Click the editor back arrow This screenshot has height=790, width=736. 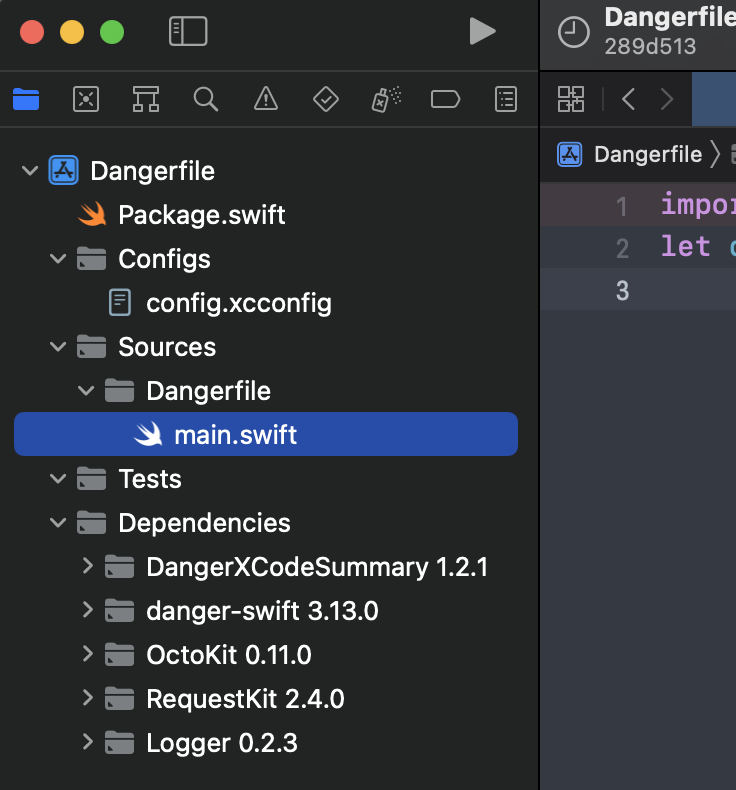628,99
